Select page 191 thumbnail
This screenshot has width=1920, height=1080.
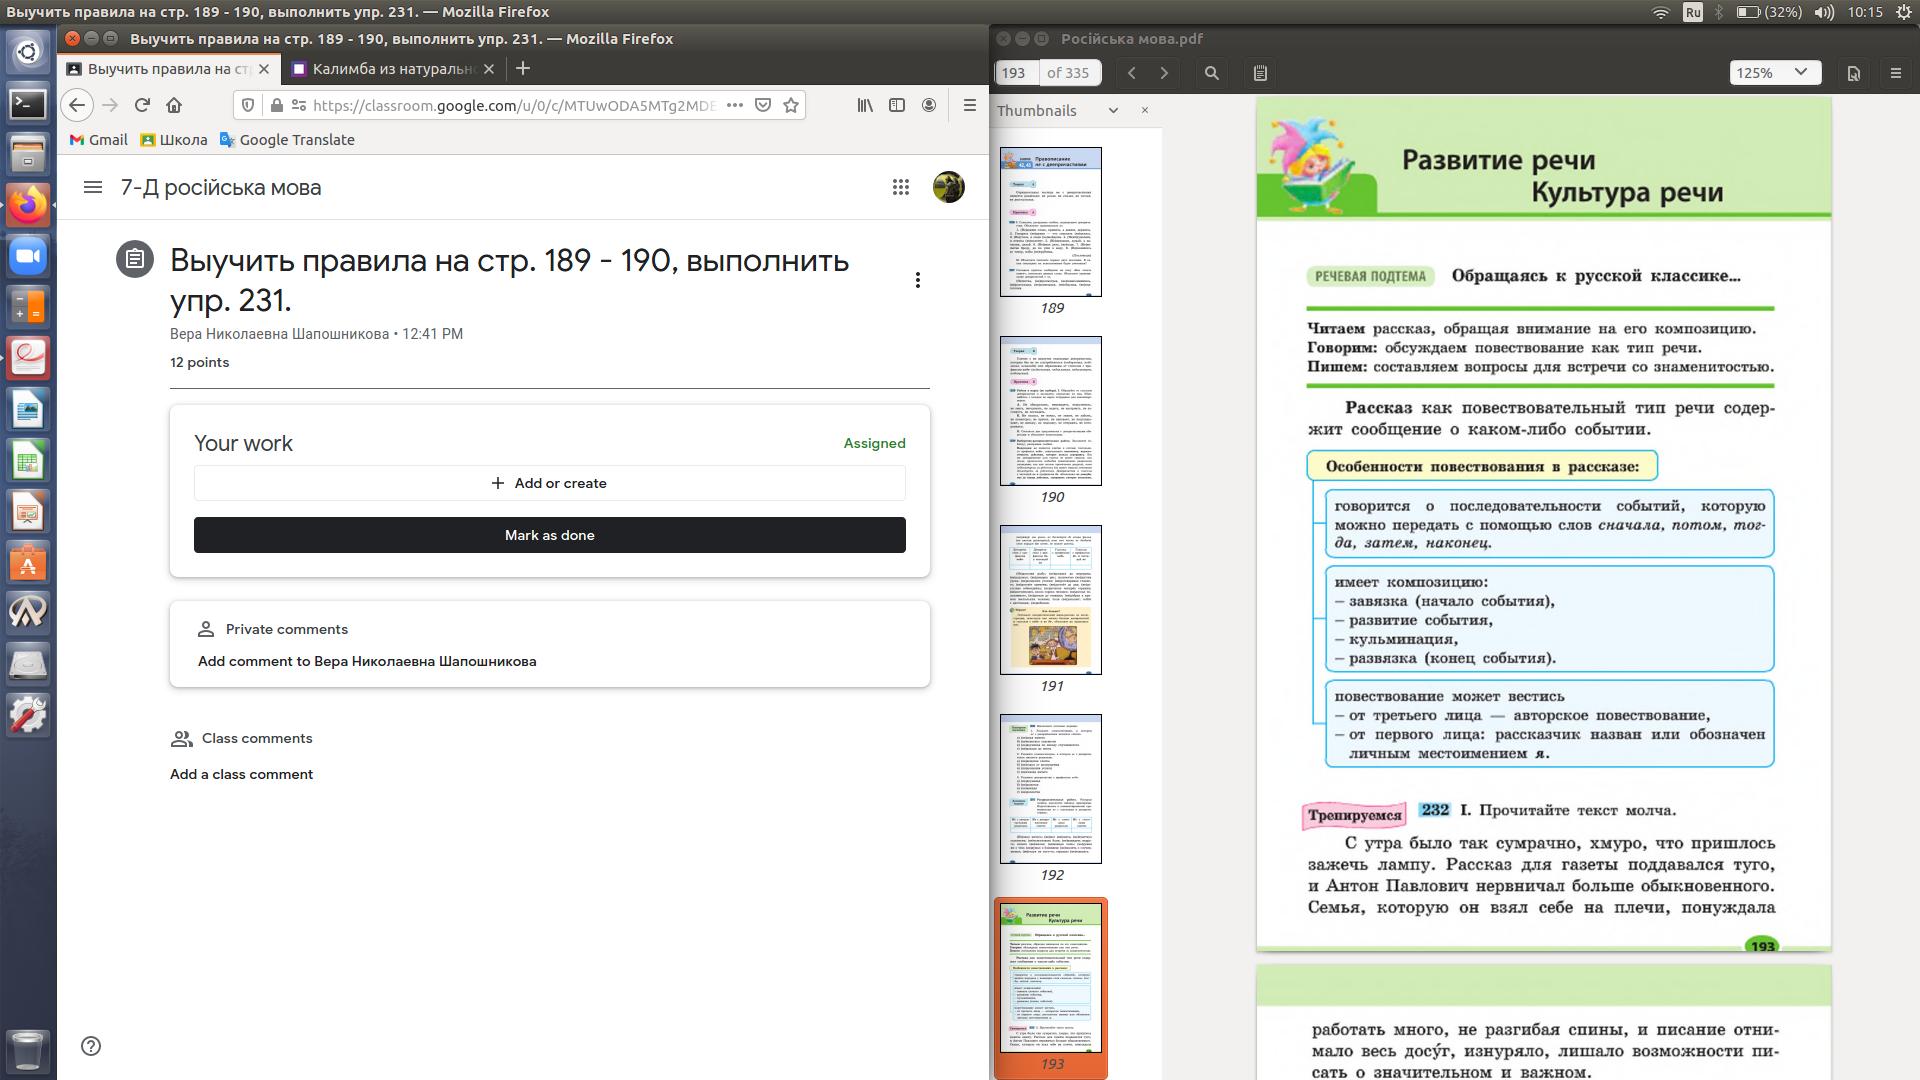point(1050,600)
